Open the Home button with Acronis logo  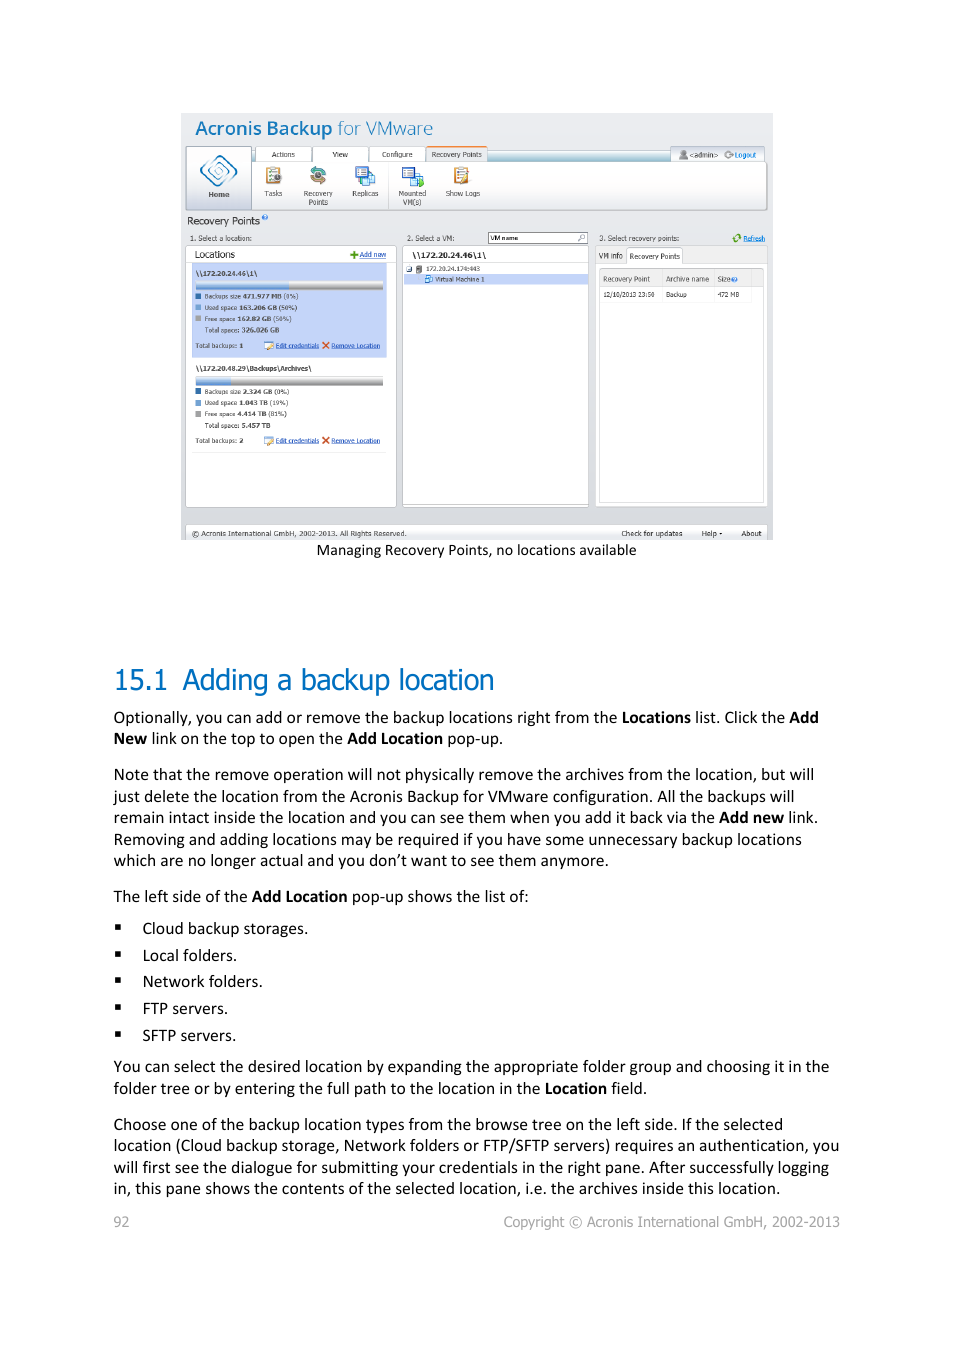[219, 178]
